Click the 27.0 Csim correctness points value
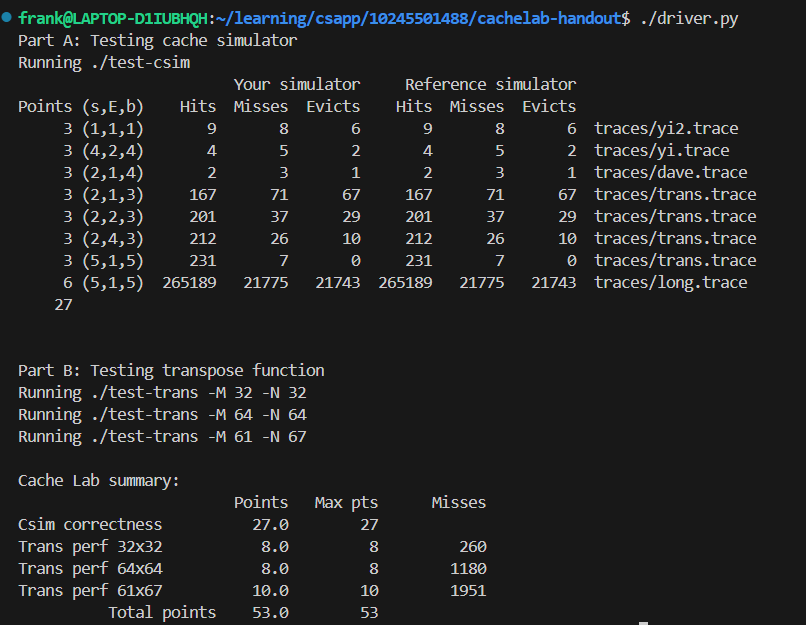806x625 pixels. point(270,525)
